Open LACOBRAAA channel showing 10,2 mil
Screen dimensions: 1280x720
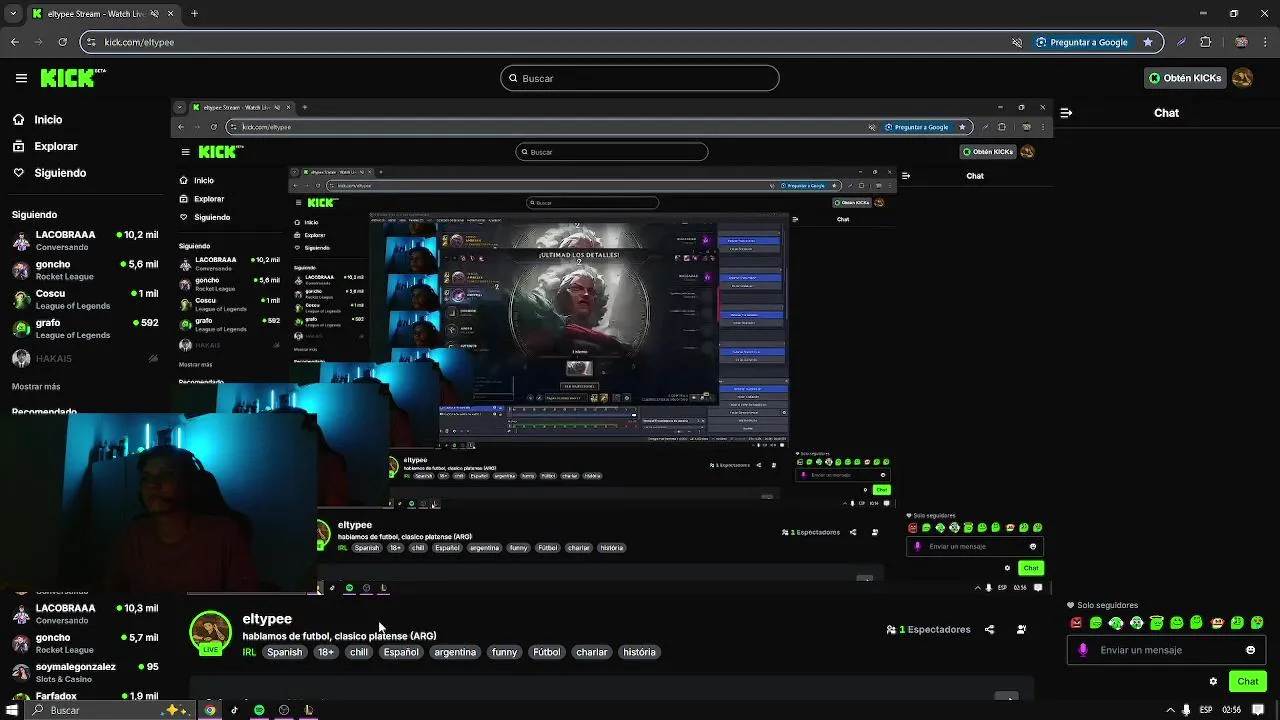pyautogui.click(x=85, y=241)
